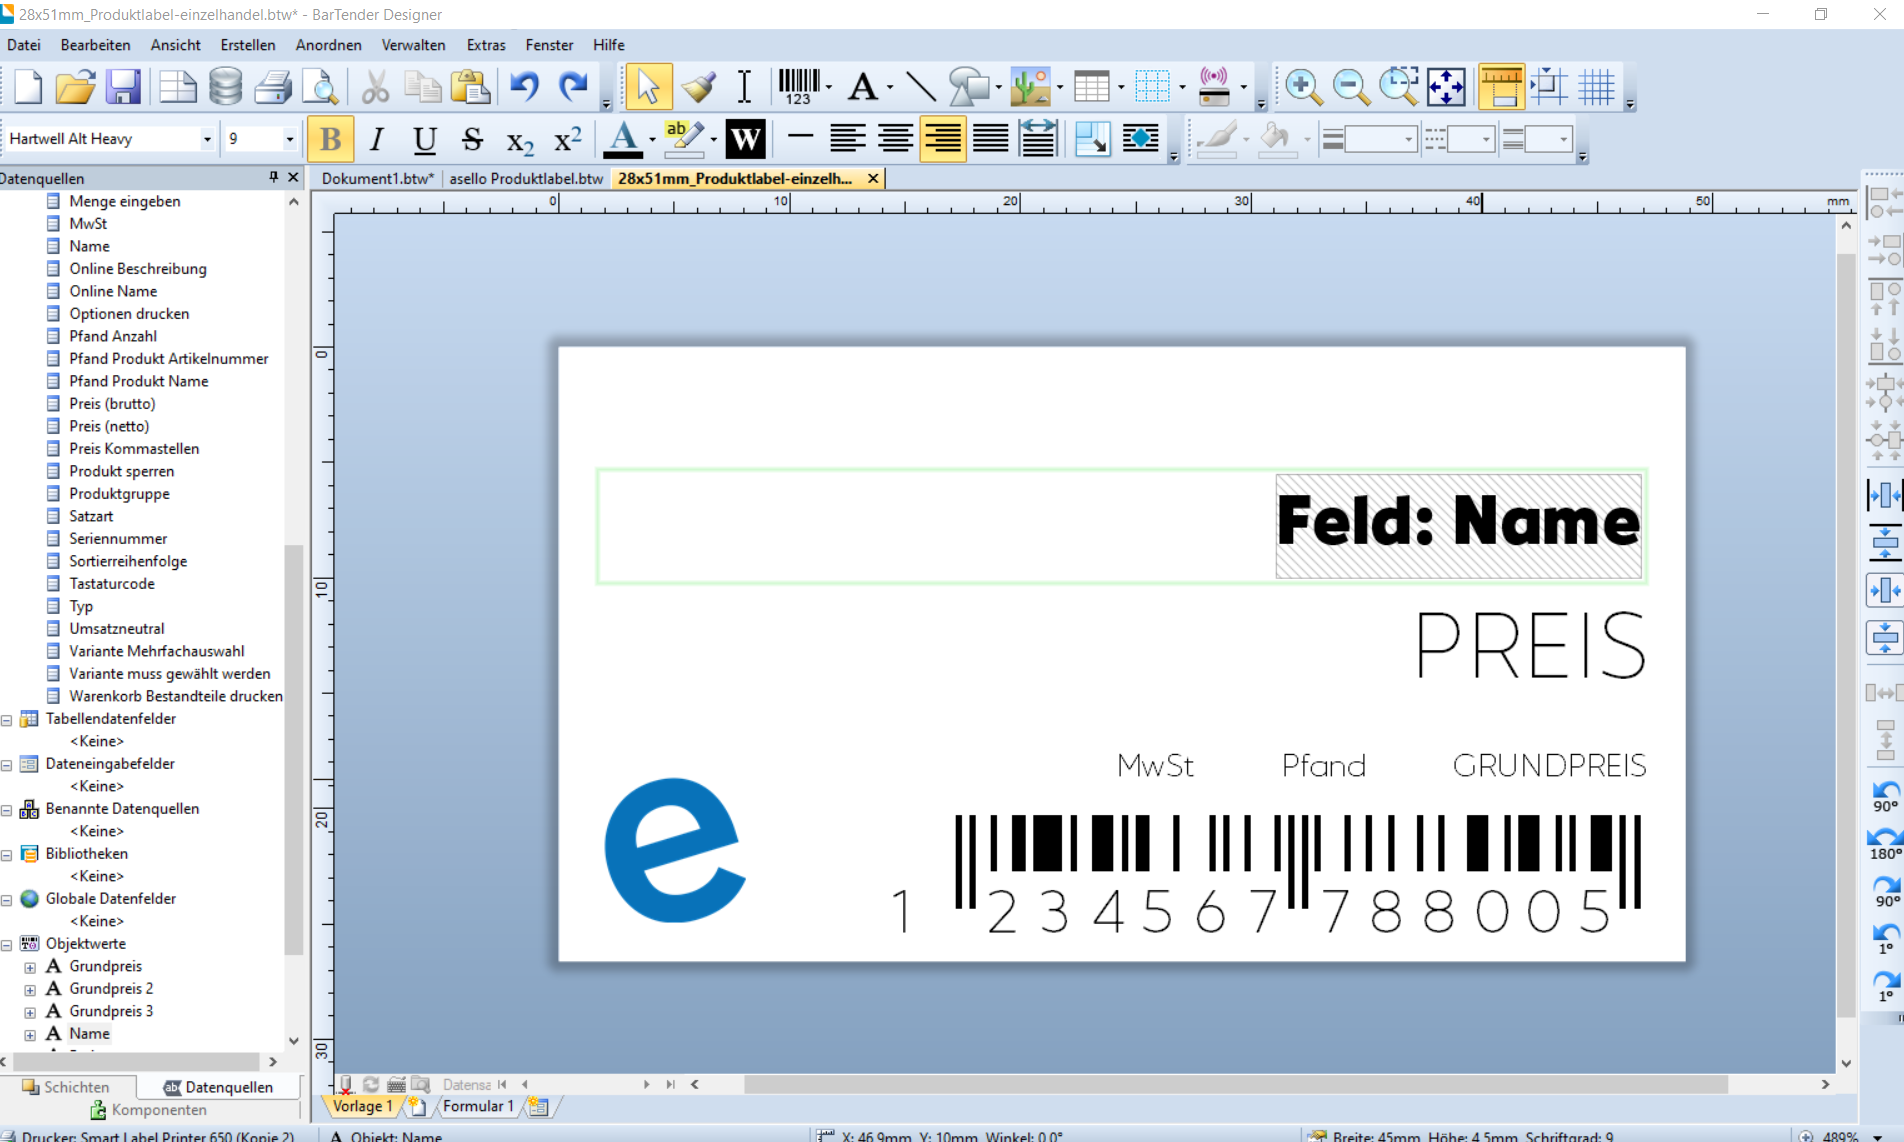This screenshot has height=1142, width=1904.
Task: Select the line drawing tool
Action: coord(920,87)
